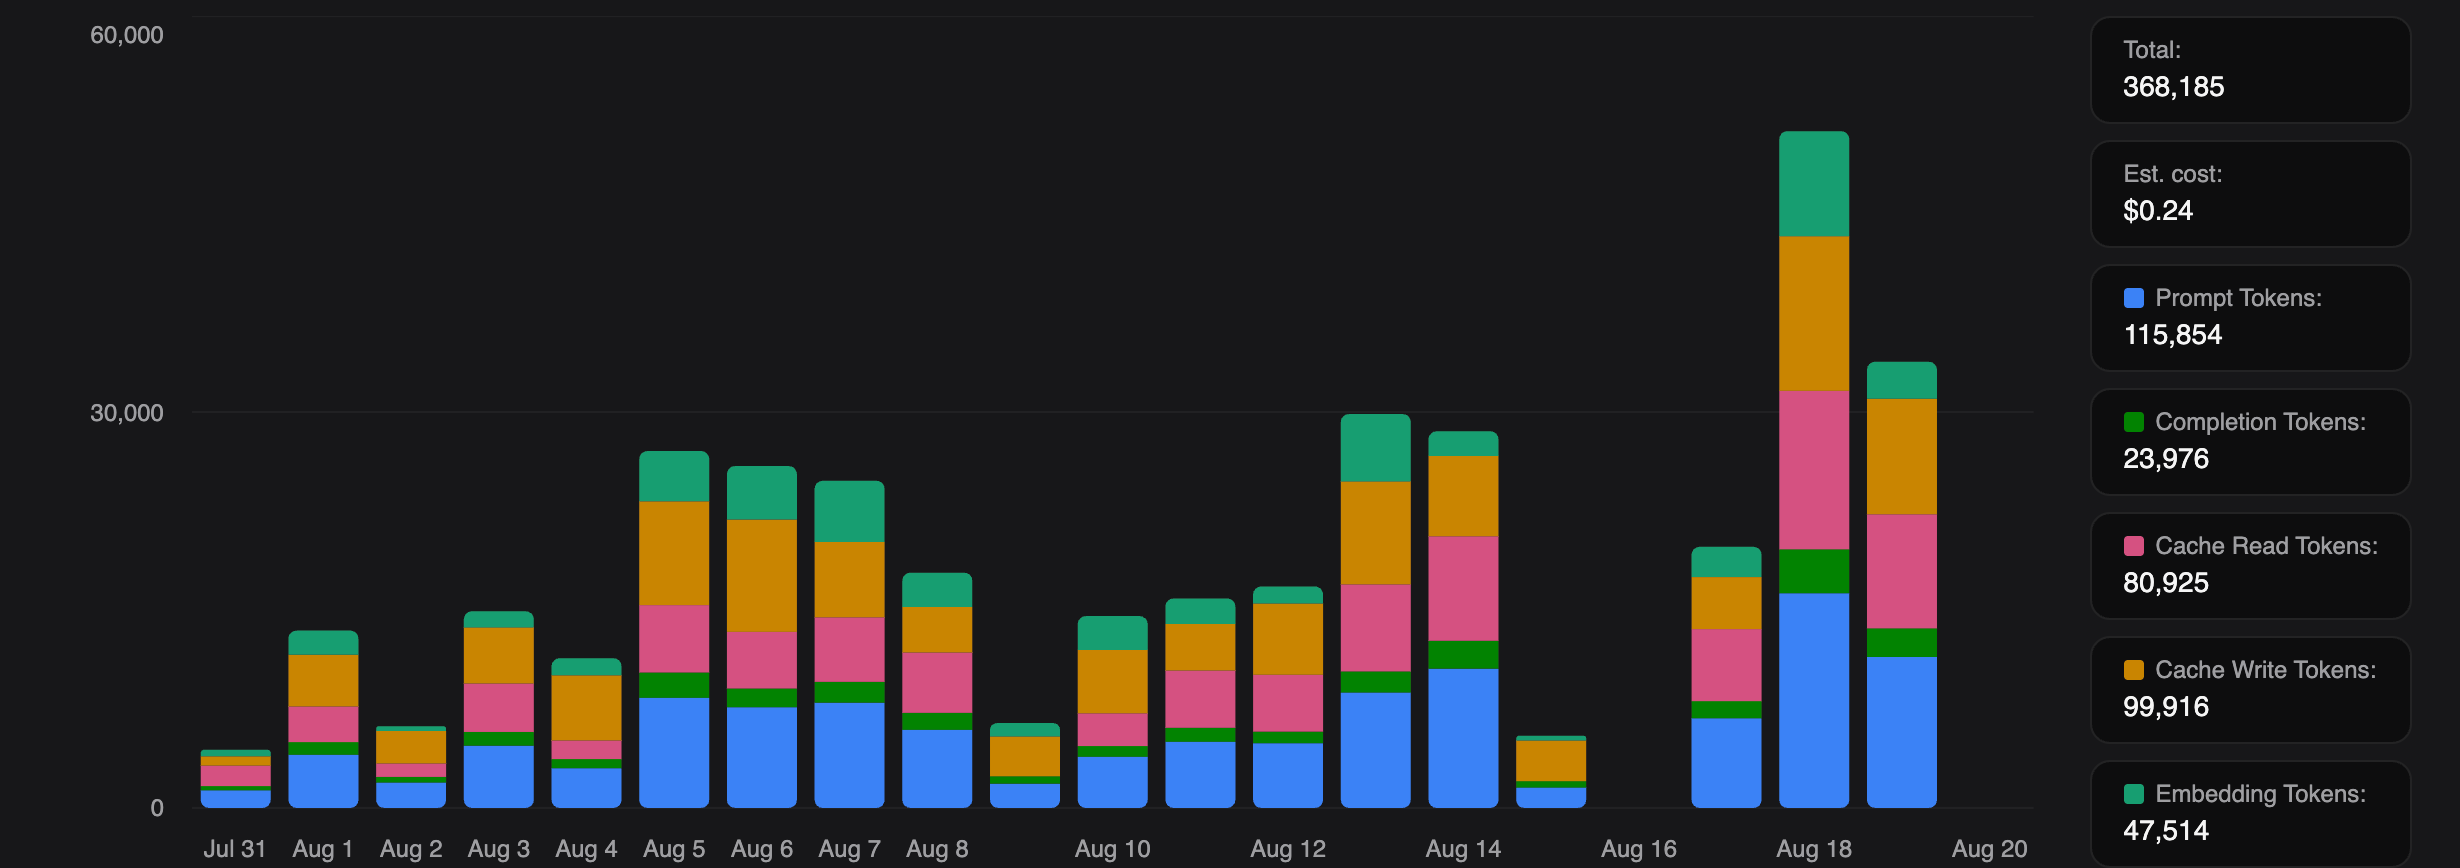The width and height of the screenshot is (2460, 868).
Task: Click the Aug 10 stacked bar
Action: click(1112, 712)
